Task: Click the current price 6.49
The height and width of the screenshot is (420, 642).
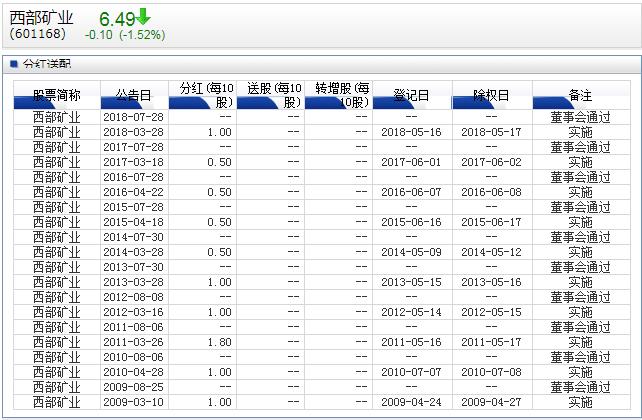Action: click(117, 19)
